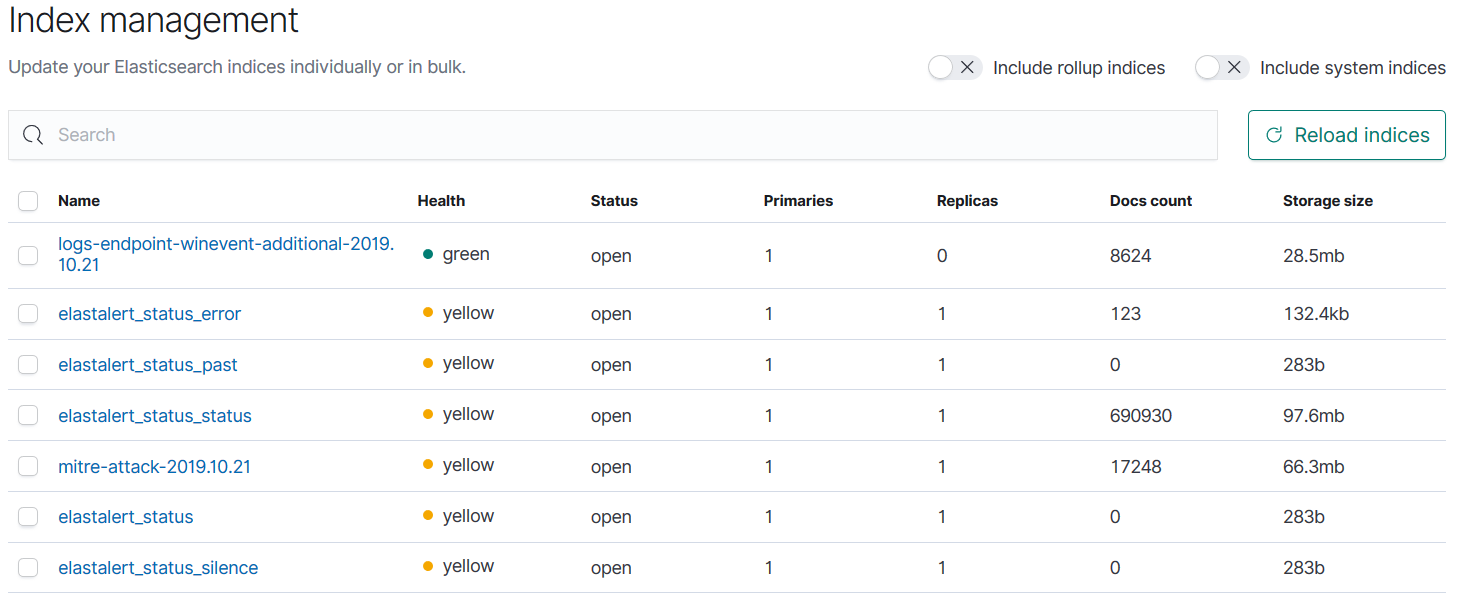The width and height of the screenshot is (1461, 610).
Task: Select the checkbox for mitre-attack-2019.10.21
Action: pyautogui.click(x=28, y=465)
